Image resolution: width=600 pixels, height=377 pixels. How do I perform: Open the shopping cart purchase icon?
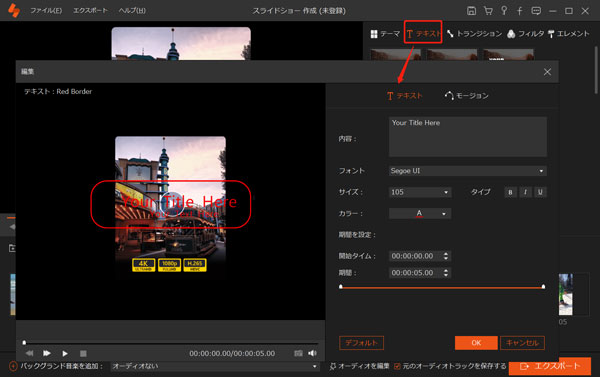click(488, 11)
